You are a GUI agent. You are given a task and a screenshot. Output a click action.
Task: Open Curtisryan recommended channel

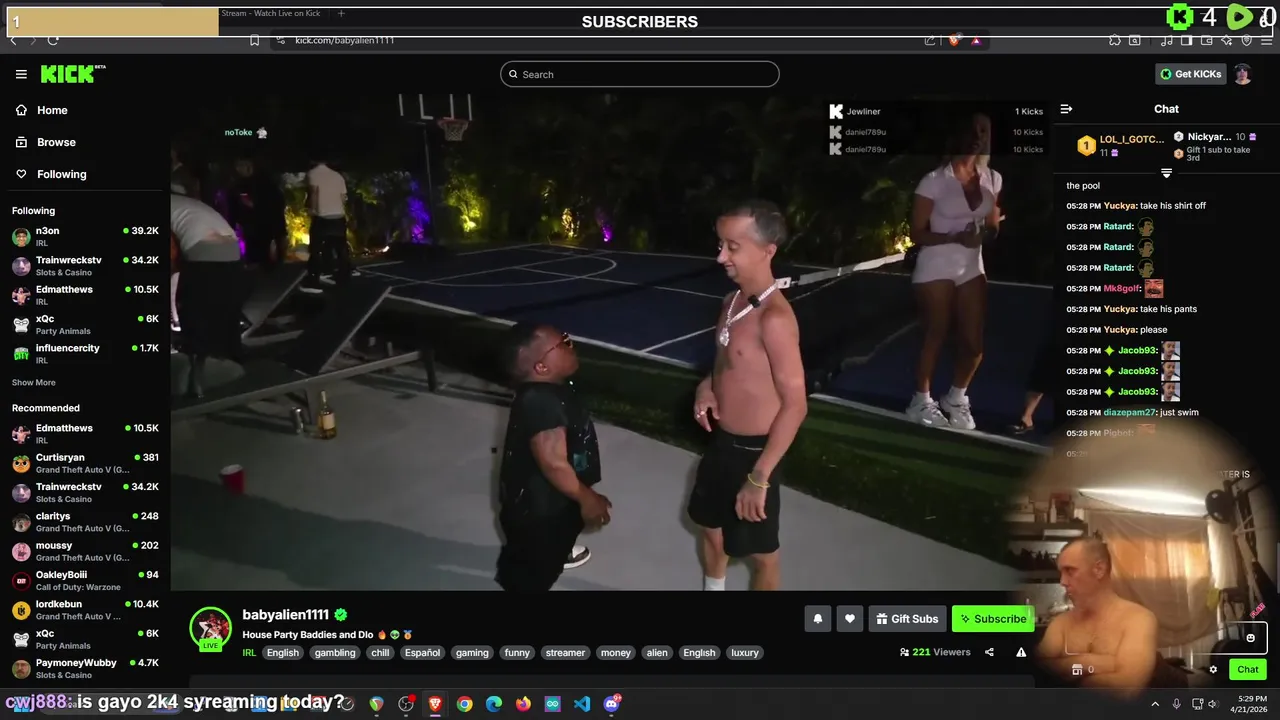(x=85, y=463)
